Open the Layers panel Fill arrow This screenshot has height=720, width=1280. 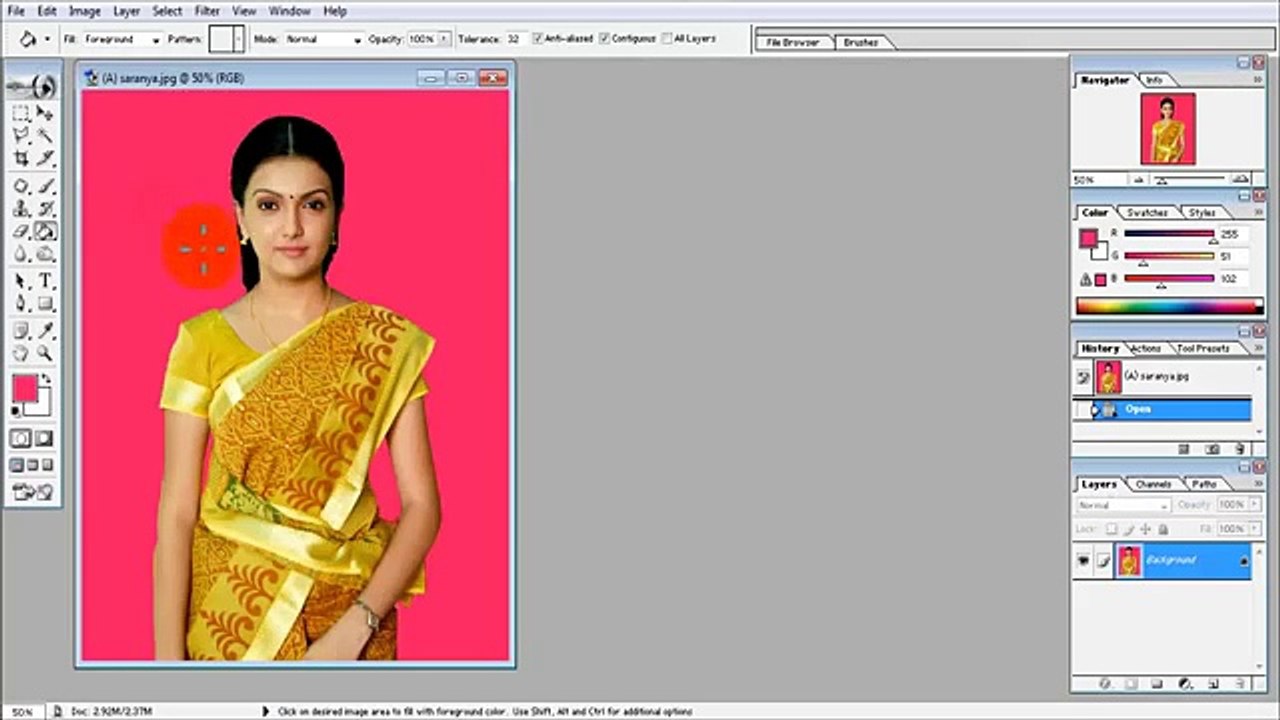click(x=1253, y=529)
